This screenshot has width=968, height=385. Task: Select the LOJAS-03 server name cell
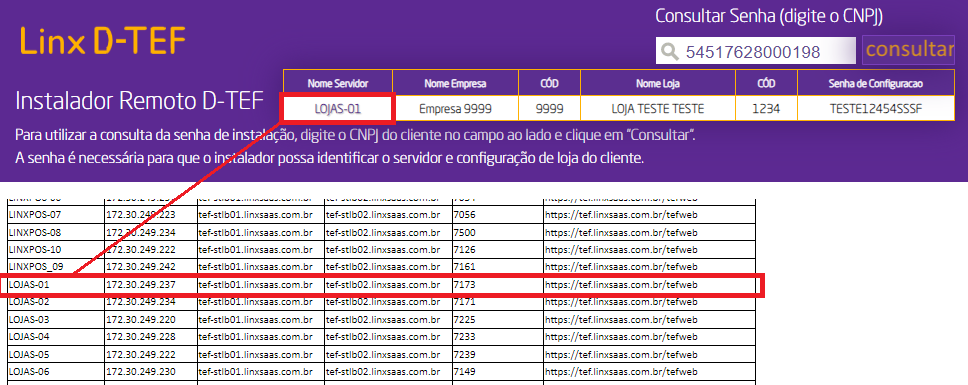[56, 320]
